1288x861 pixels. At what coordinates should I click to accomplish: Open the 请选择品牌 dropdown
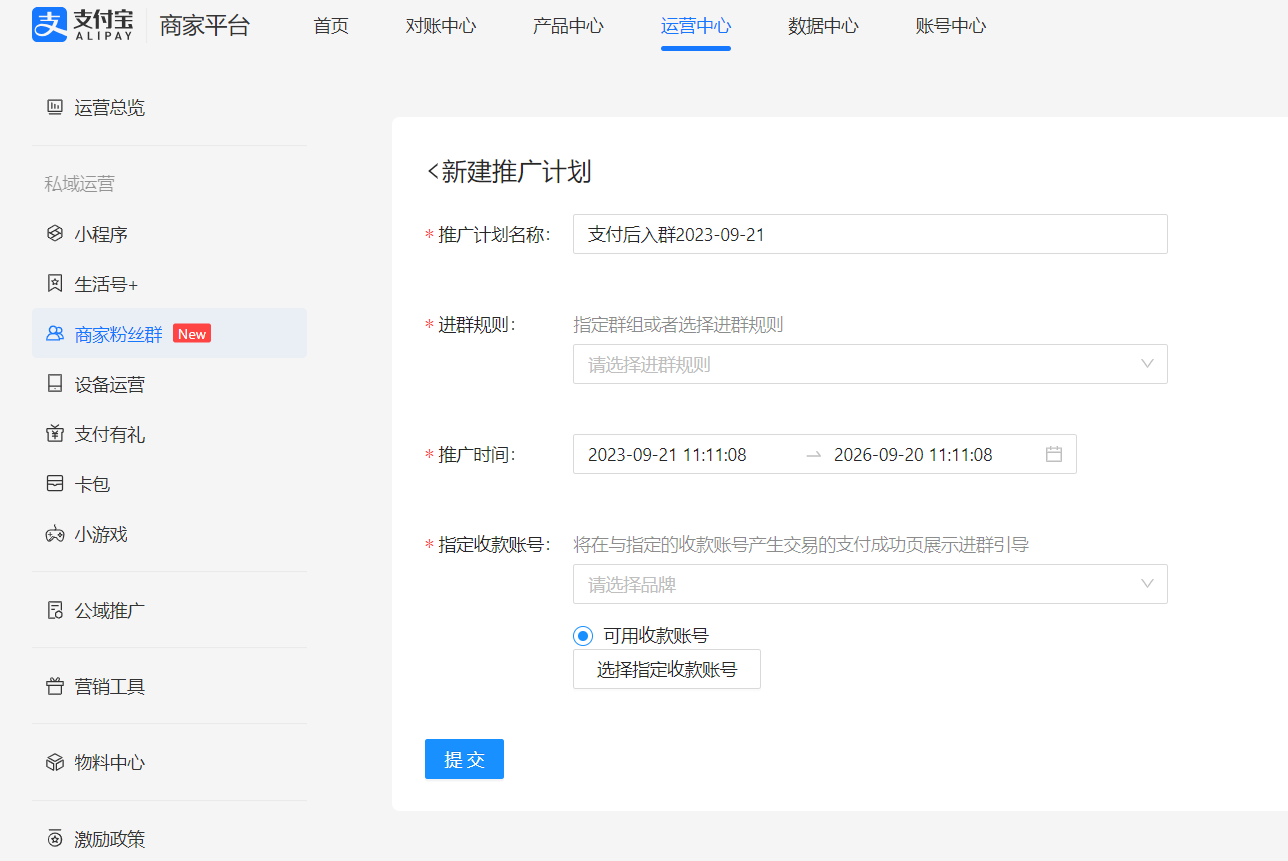tap(869, 584)
